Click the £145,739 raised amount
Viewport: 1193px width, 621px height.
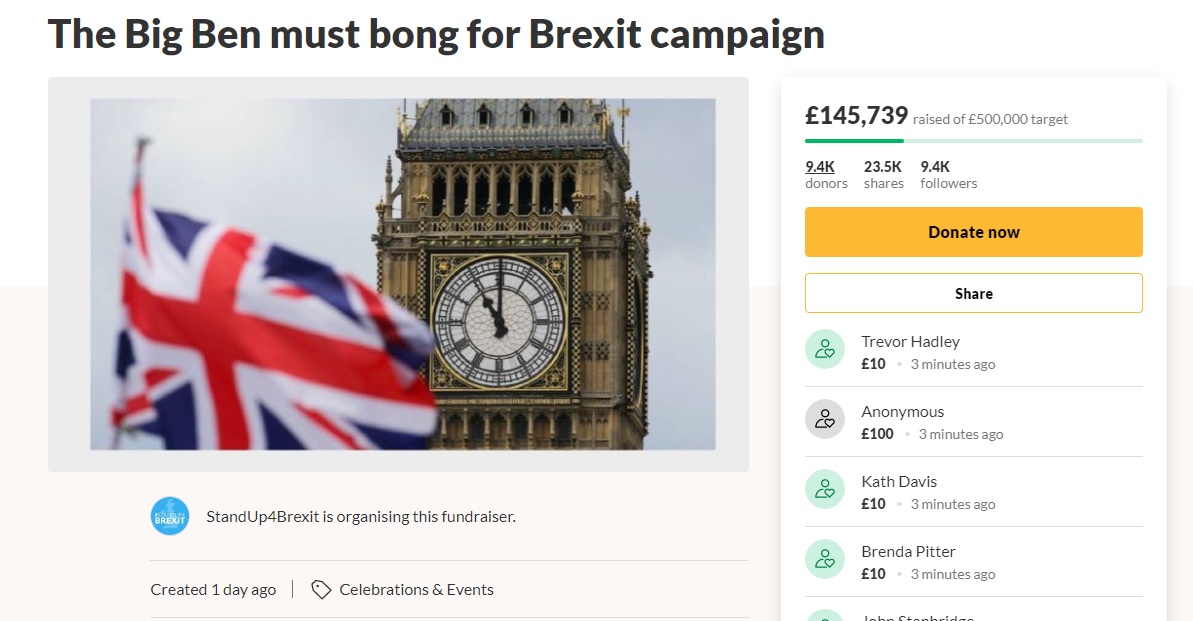click(x=856, y=116)
